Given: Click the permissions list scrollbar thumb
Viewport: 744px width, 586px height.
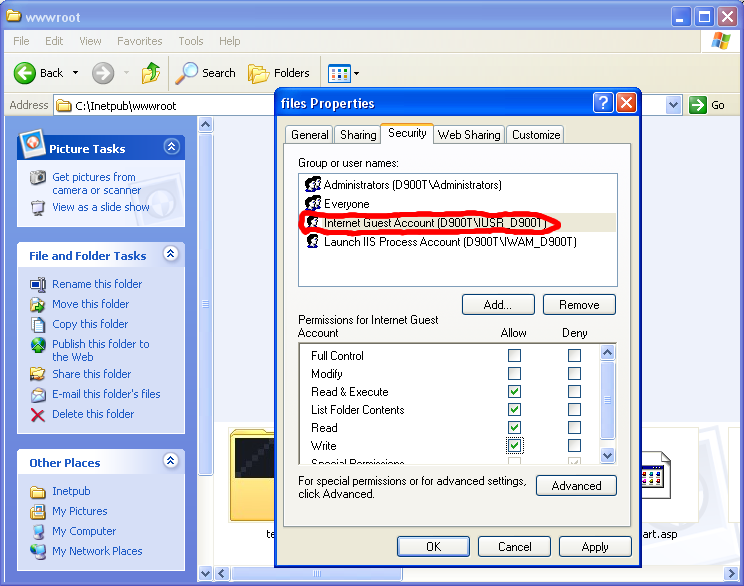Looking at the screenshot, I should [x=607, y=400].
